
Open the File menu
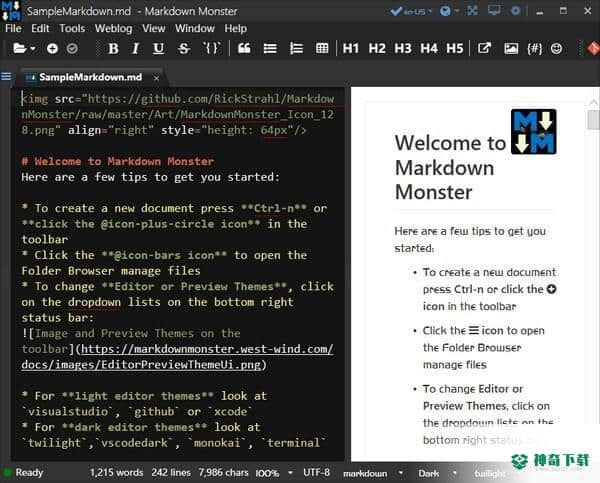click(13, 29)
